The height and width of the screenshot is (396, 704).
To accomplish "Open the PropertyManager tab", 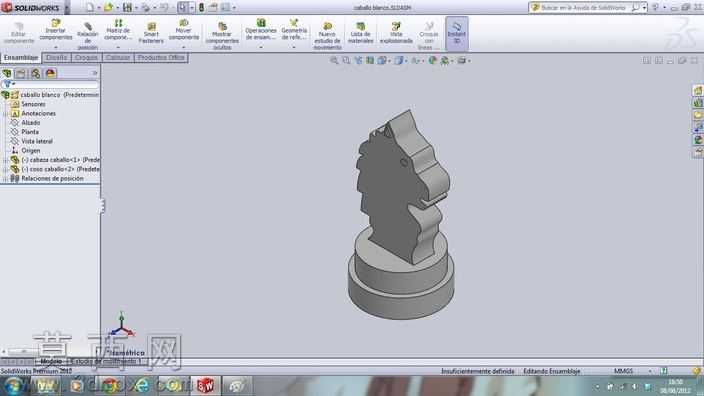I will tap(21, 73).
